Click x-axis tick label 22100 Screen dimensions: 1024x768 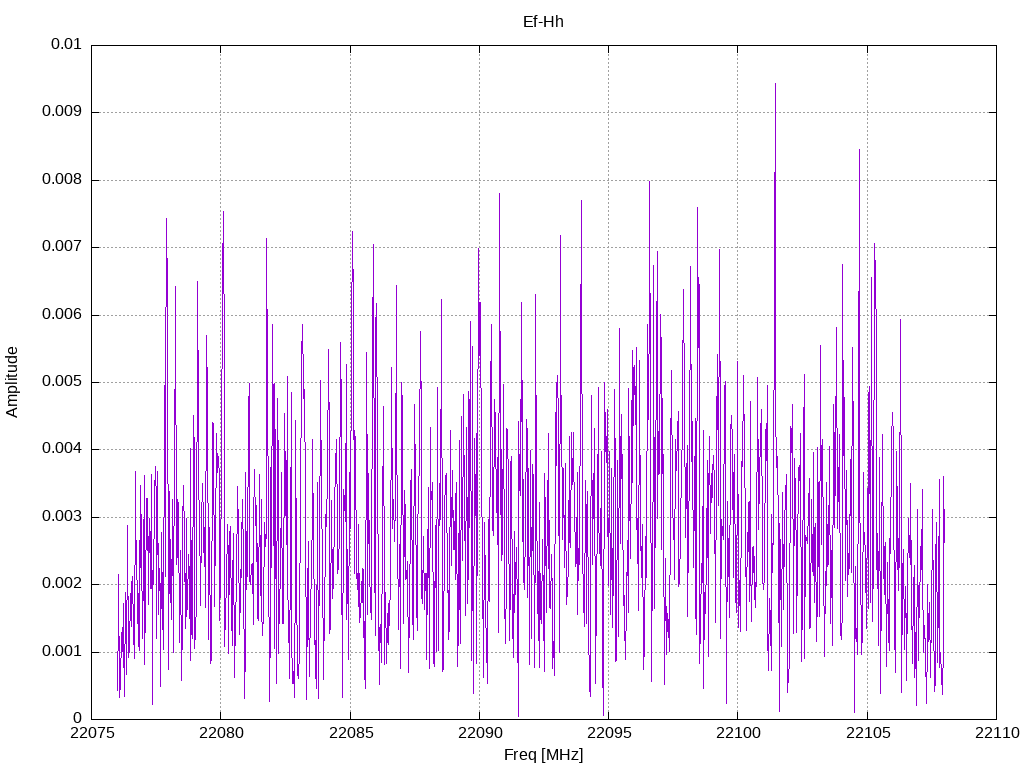pyautogui.click(x=739, y=733)
